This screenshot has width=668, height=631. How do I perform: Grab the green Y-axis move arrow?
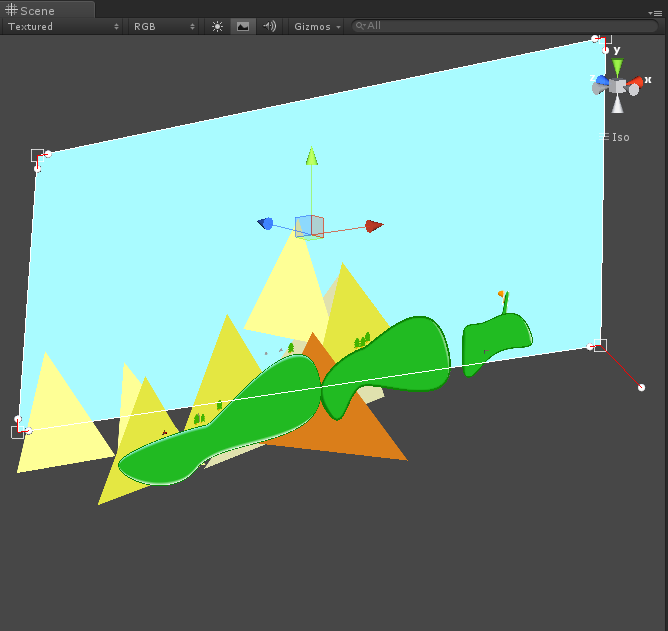pyautogui.click(x=311, y=156)
